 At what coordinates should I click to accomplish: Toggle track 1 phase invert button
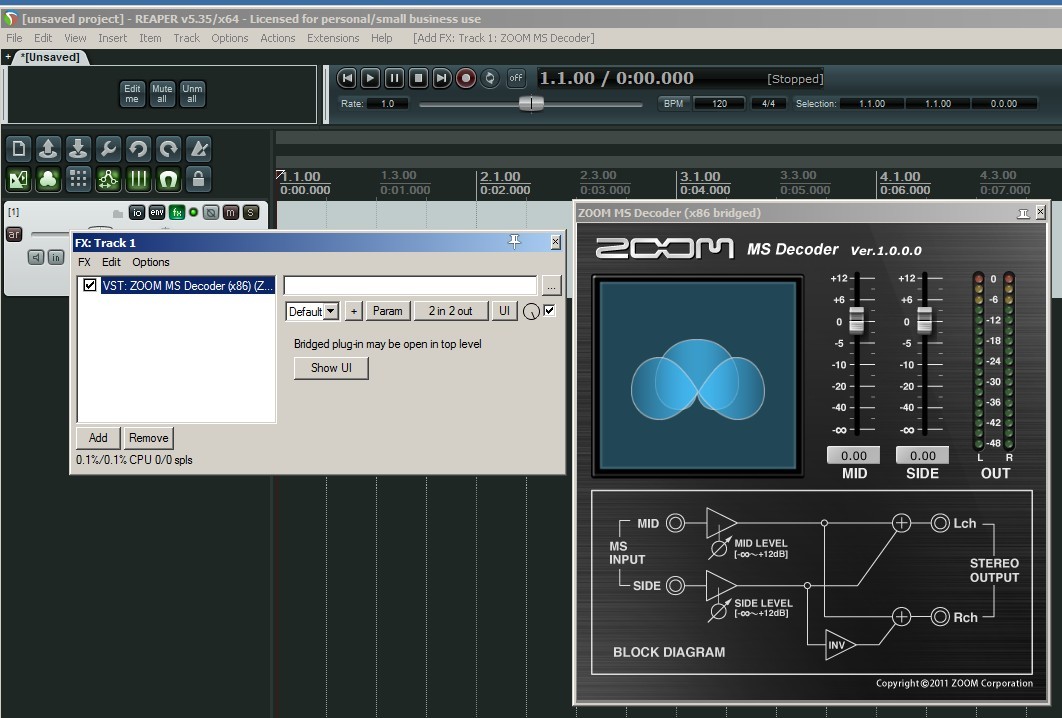coord(211,213)
